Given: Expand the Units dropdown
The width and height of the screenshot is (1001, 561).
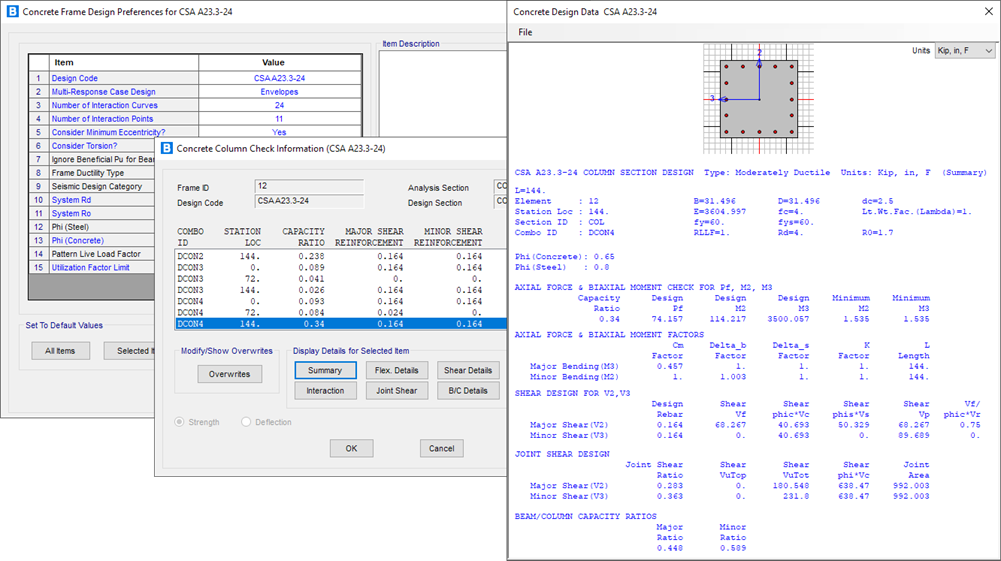Looking at the screenshot, I should (x=964, y=51).
